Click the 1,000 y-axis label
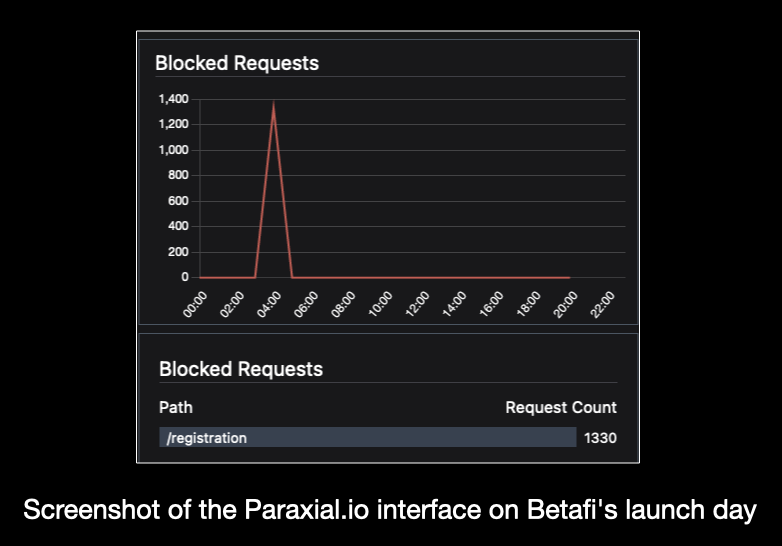This screenshot has height=546, width=782. click(174, 150)
